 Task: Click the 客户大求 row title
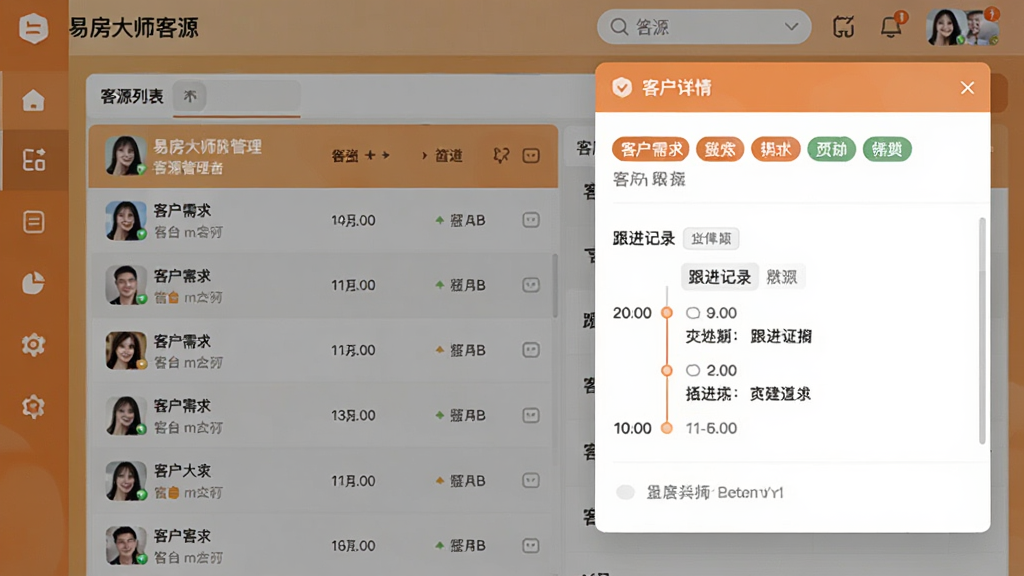coord(182,471)
